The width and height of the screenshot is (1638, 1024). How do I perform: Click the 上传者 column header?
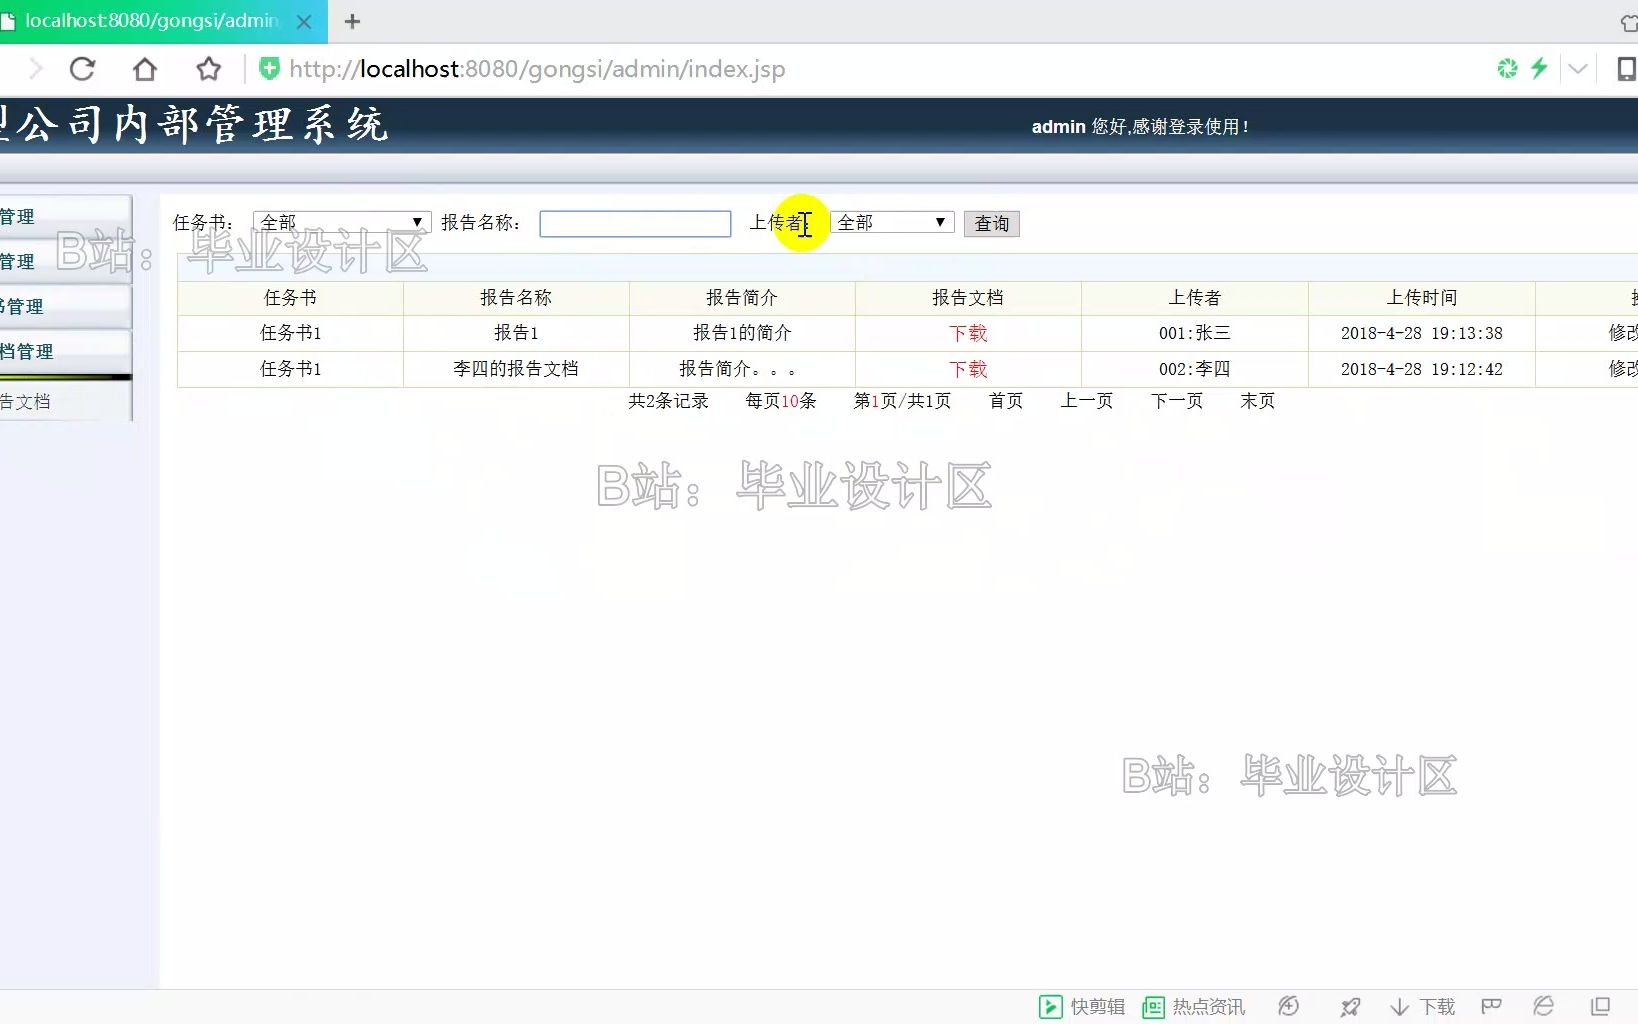click(1195, 298)
